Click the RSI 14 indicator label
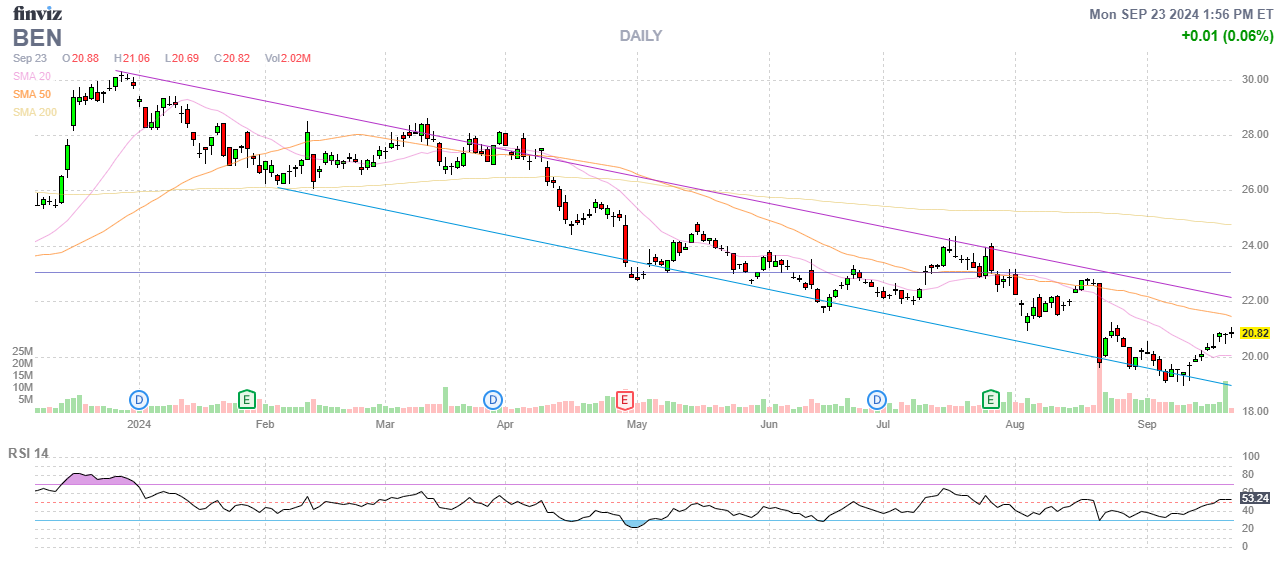 pyautogui.click(x=29, y=453)
